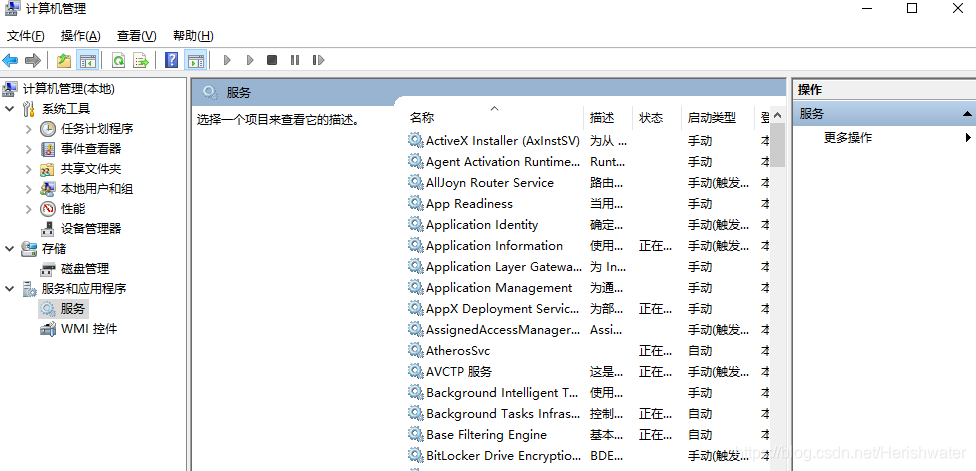Viewport: 976px width, 471px height.
Task: Click the blue Help question mark icon
Action: 172,60
